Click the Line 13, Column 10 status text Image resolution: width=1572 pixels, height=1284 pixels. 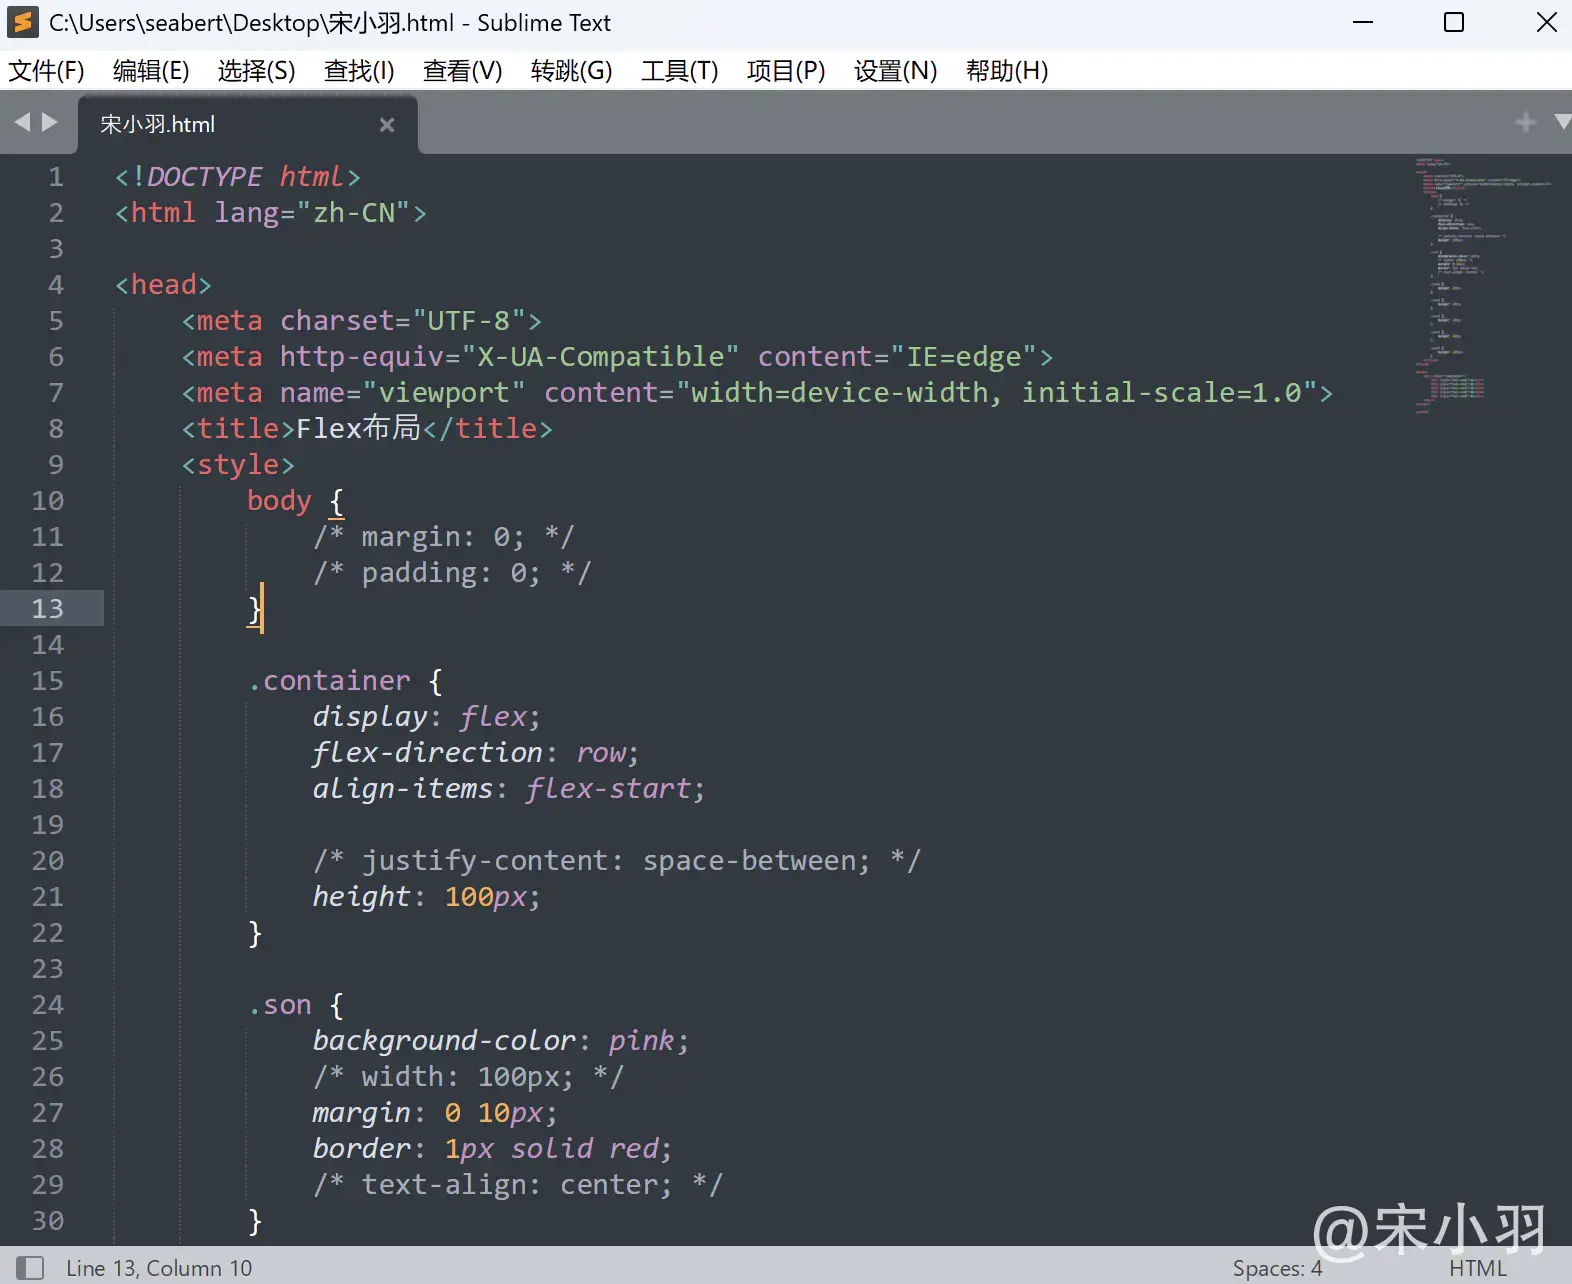click(x=159, y=1268)
